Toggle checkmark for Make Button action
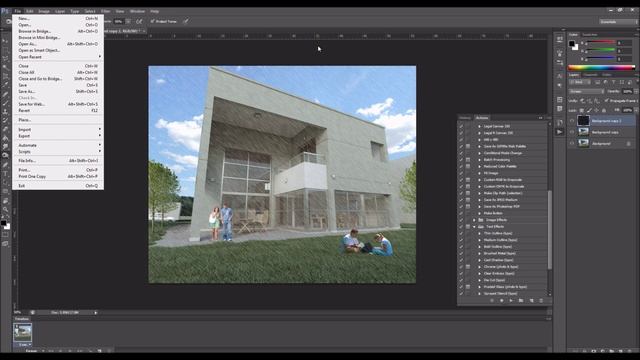 click(461, 213)
